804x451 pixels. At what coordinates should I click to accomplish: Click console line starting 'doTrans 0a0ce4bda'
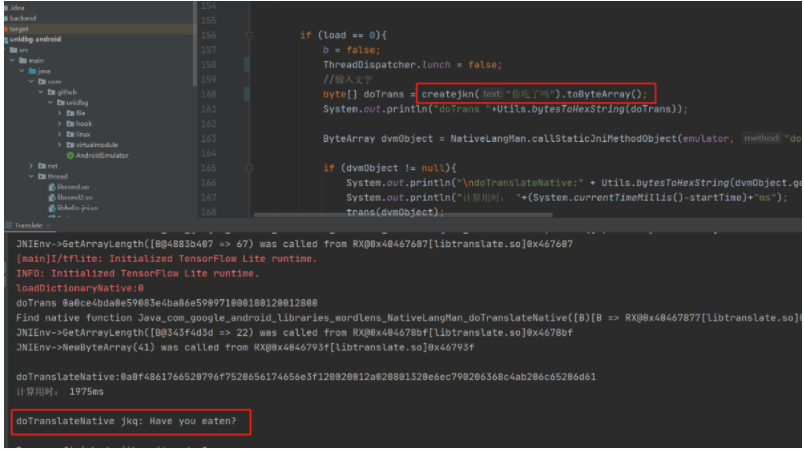[167, 303]
